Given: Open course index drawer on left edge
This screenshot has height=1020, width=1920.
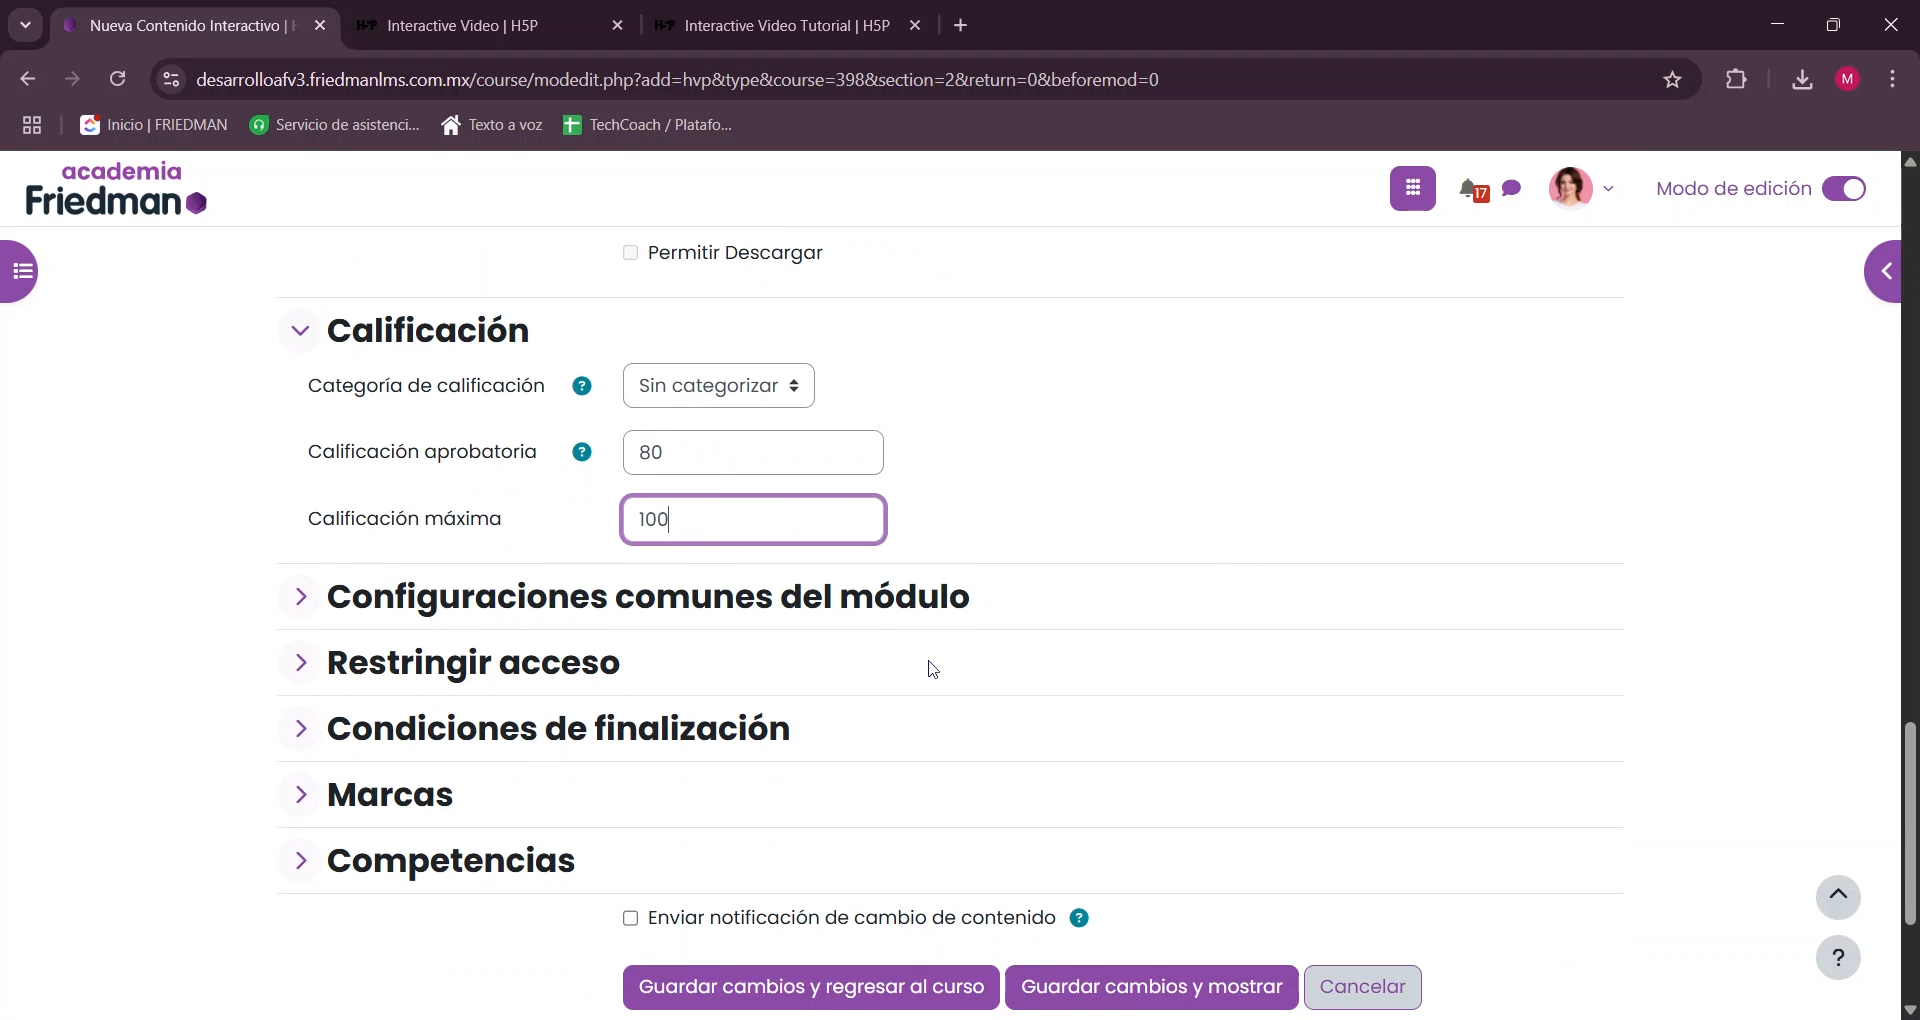Looking at the screenshot, I should pyautogui.click(x=19, y=271).
